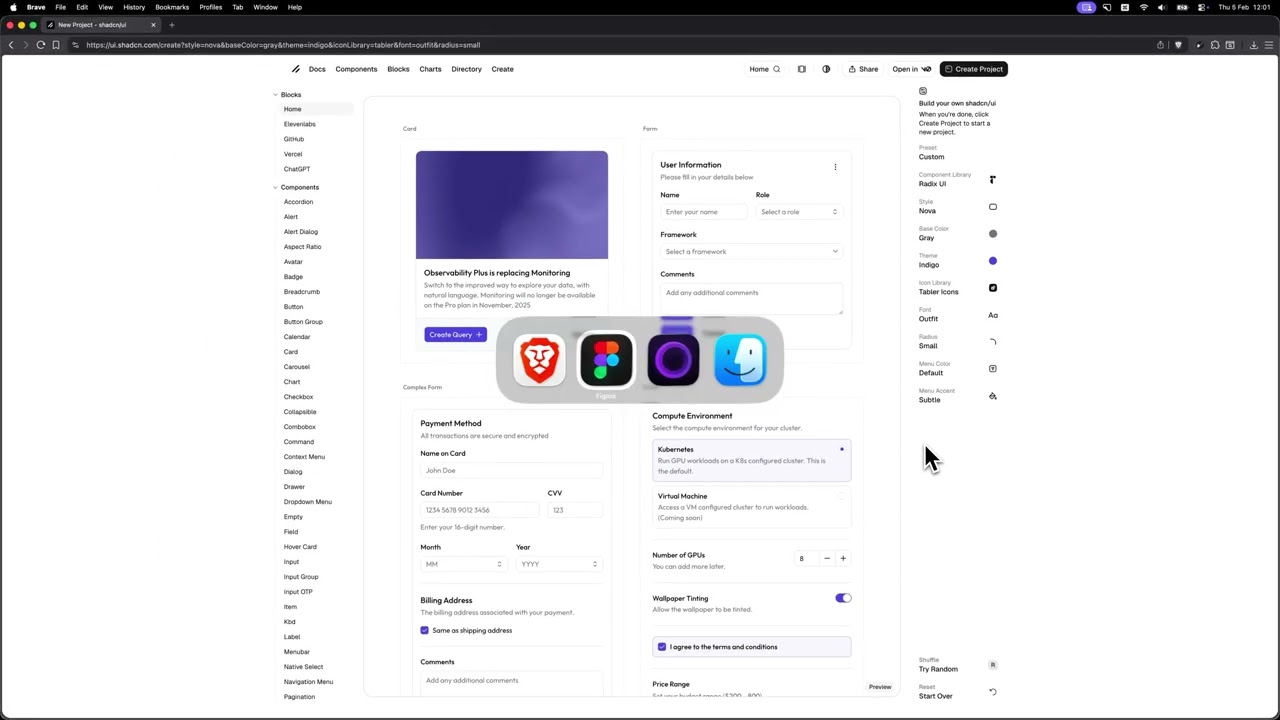The width and height of the screenshot is (1280, 720).
Task: Open the Tabler Icons library picker
Action: point(993,288)
